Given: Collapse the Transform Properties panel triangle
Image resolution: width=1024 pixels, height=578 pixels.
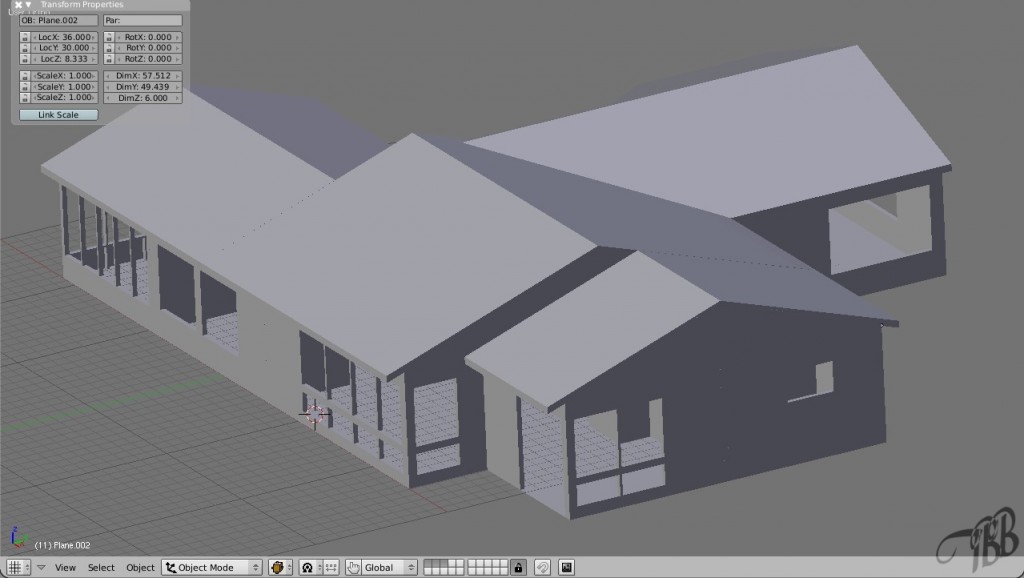Looking at the screenshot, I should click(28, 5).
